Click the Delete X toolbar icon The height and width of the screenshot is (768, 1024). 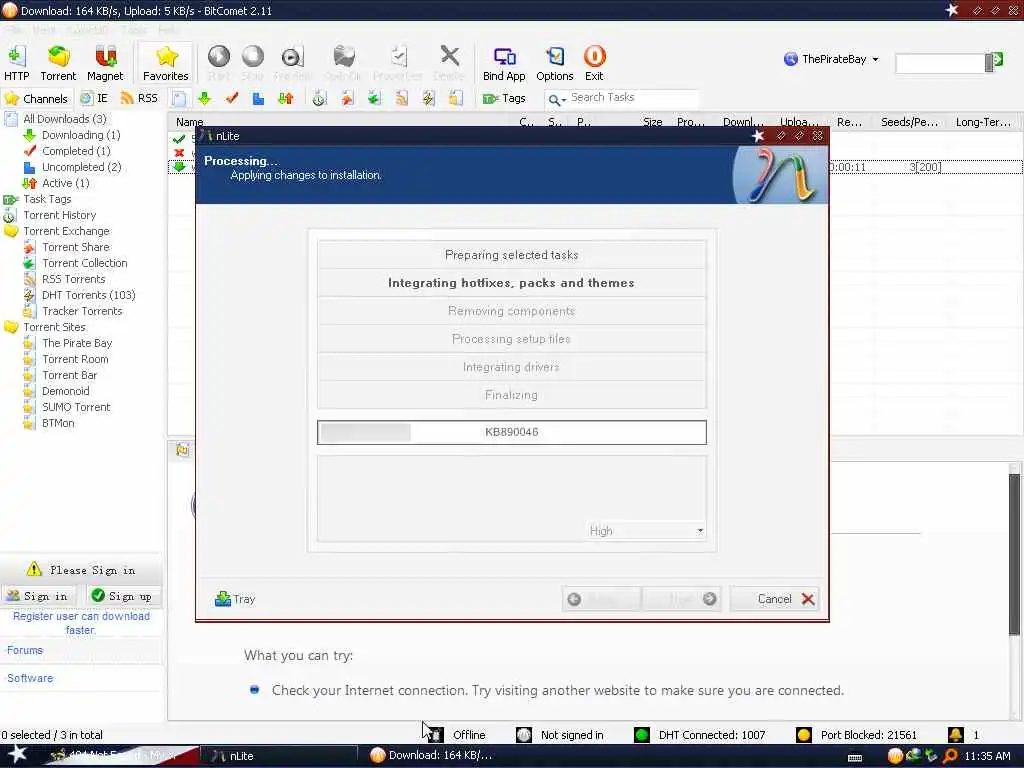pyautogui.click(x=449, y=63)
